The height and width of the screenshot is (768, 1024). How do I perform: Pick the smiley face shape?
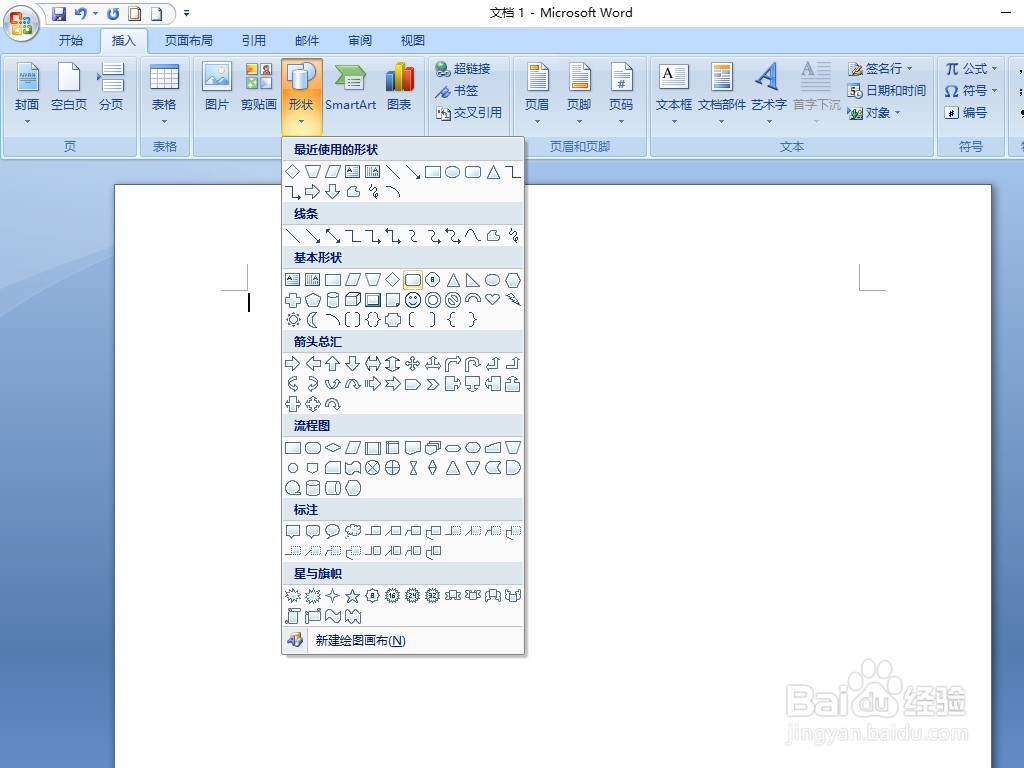click(x=413, y=300)
